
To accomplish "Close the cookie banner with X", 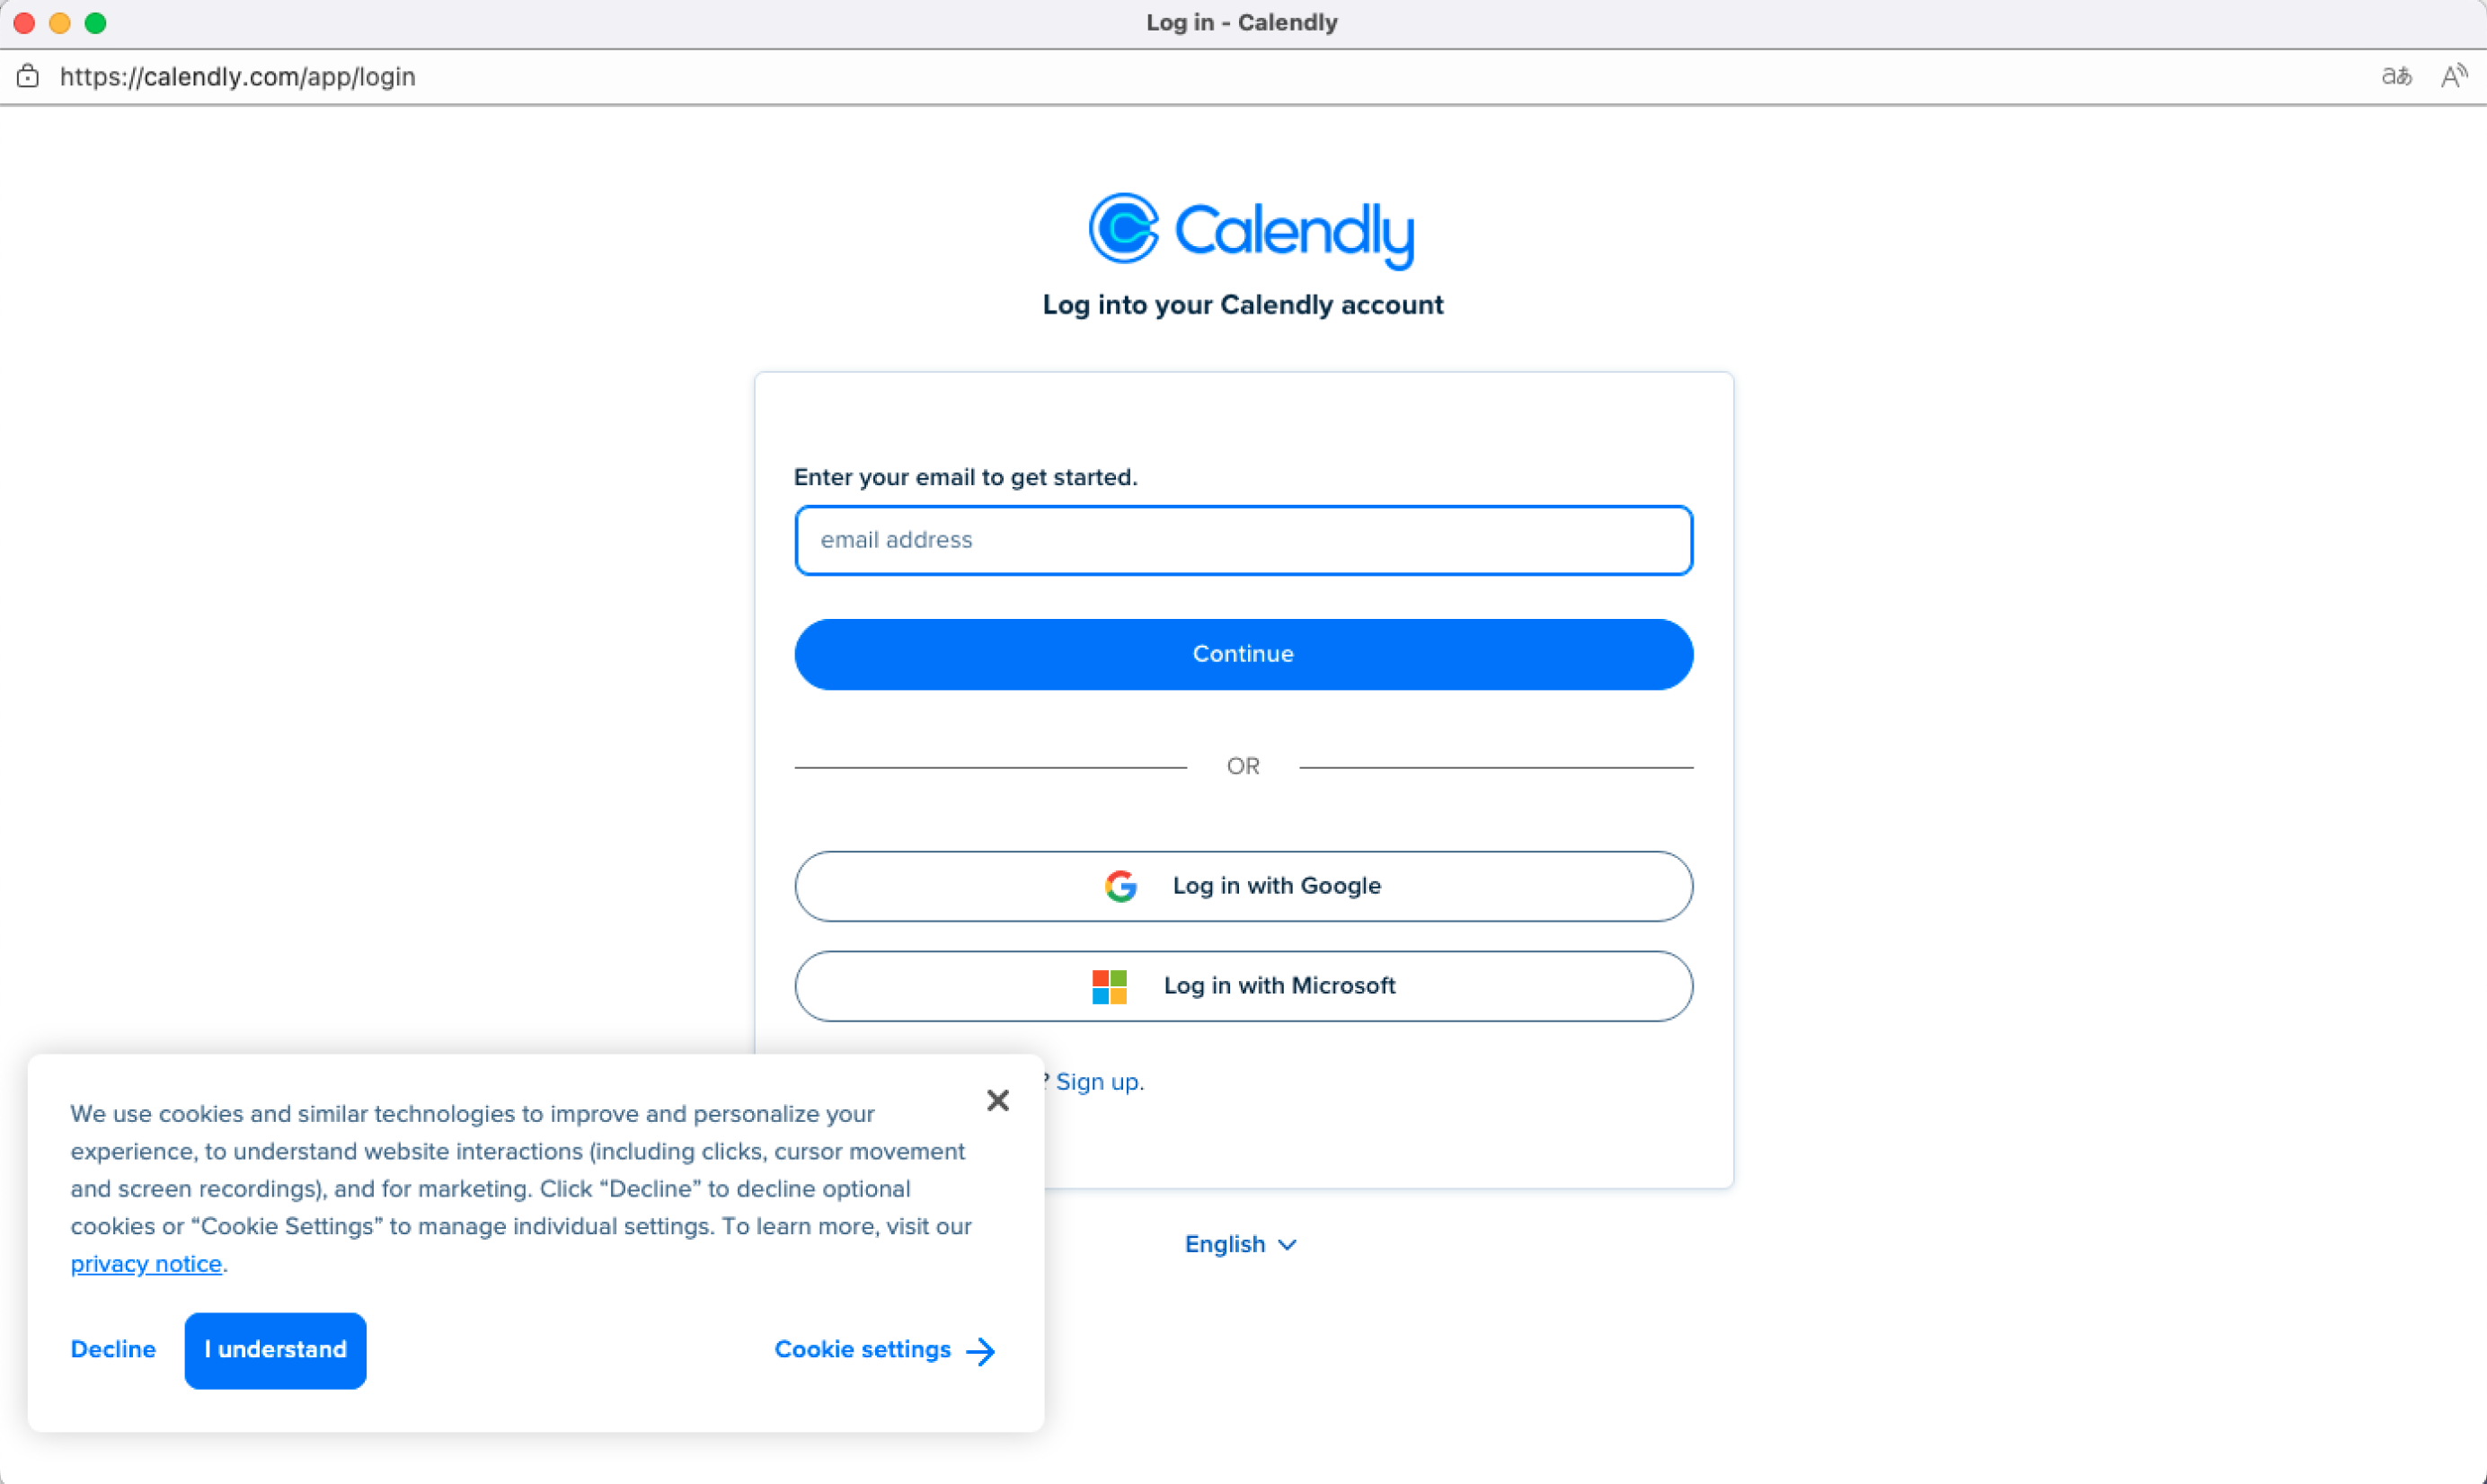I will pos(997,1100).
